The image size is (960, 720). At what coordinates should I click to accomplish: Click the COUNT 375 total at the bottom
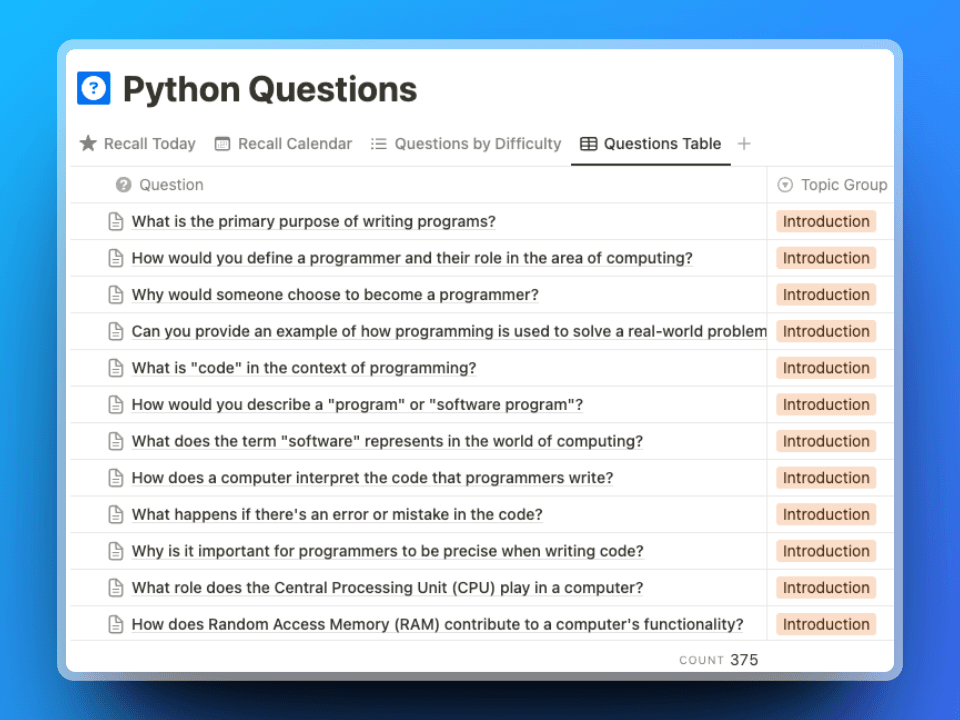pyautogui.click(x=718, y=660)
